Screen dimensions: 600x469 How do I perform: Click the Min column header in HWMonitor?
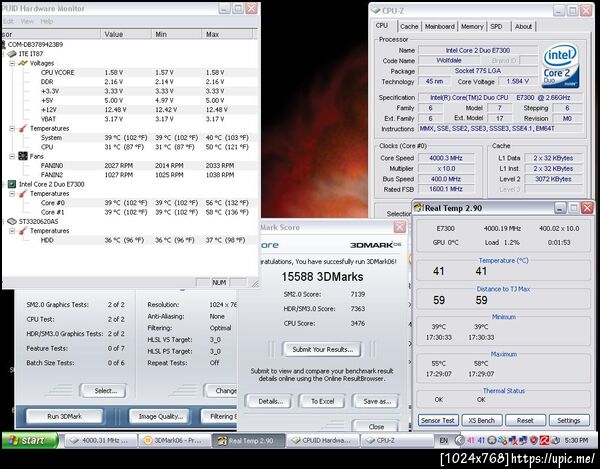tap(176, 34)
